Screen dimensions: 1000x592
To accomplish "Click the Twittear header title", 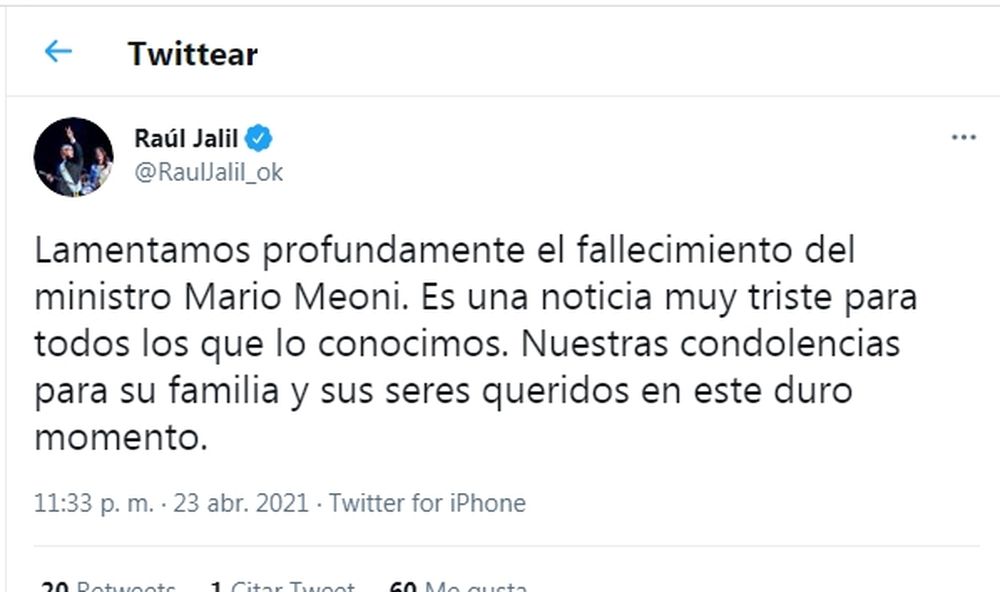I will tap(193, 54).
